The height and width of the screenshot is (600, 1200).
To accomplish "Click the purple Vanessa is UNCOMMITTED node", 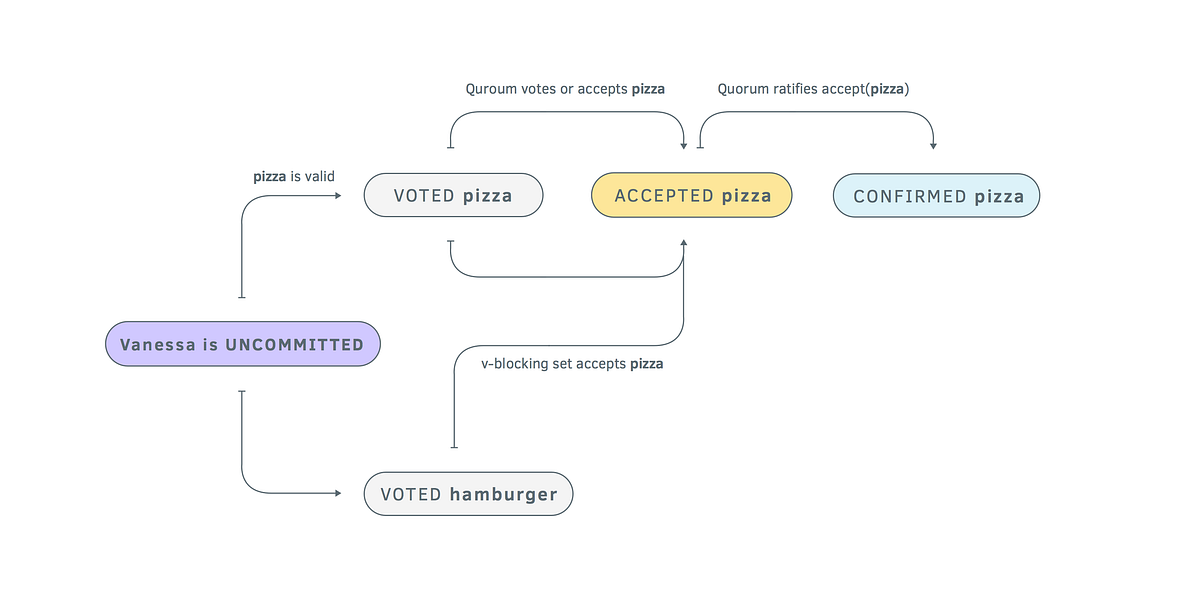I will (243, 344).
